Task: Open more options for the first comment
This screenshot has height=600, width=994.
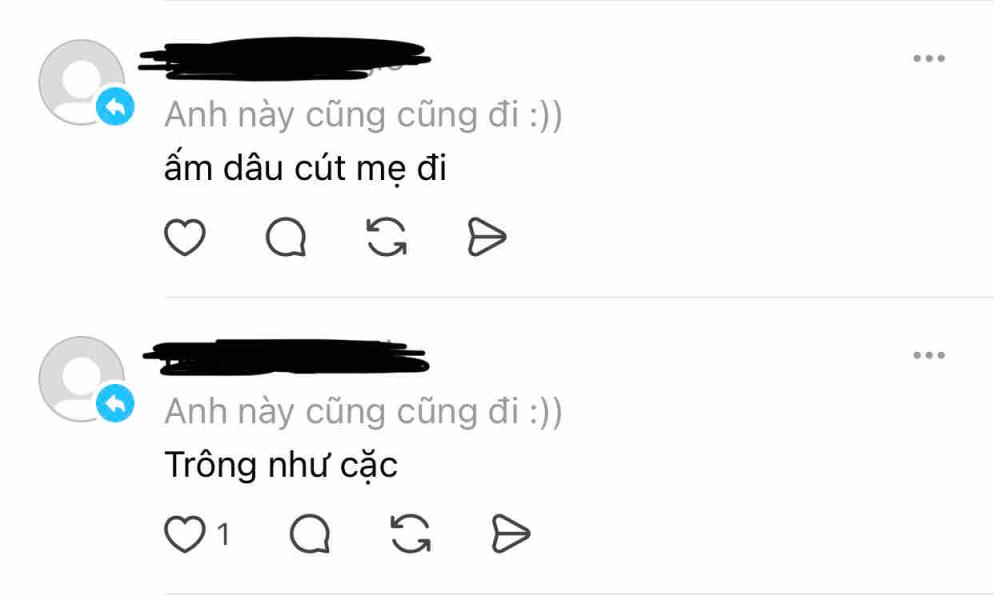Action: click(929, 58)
